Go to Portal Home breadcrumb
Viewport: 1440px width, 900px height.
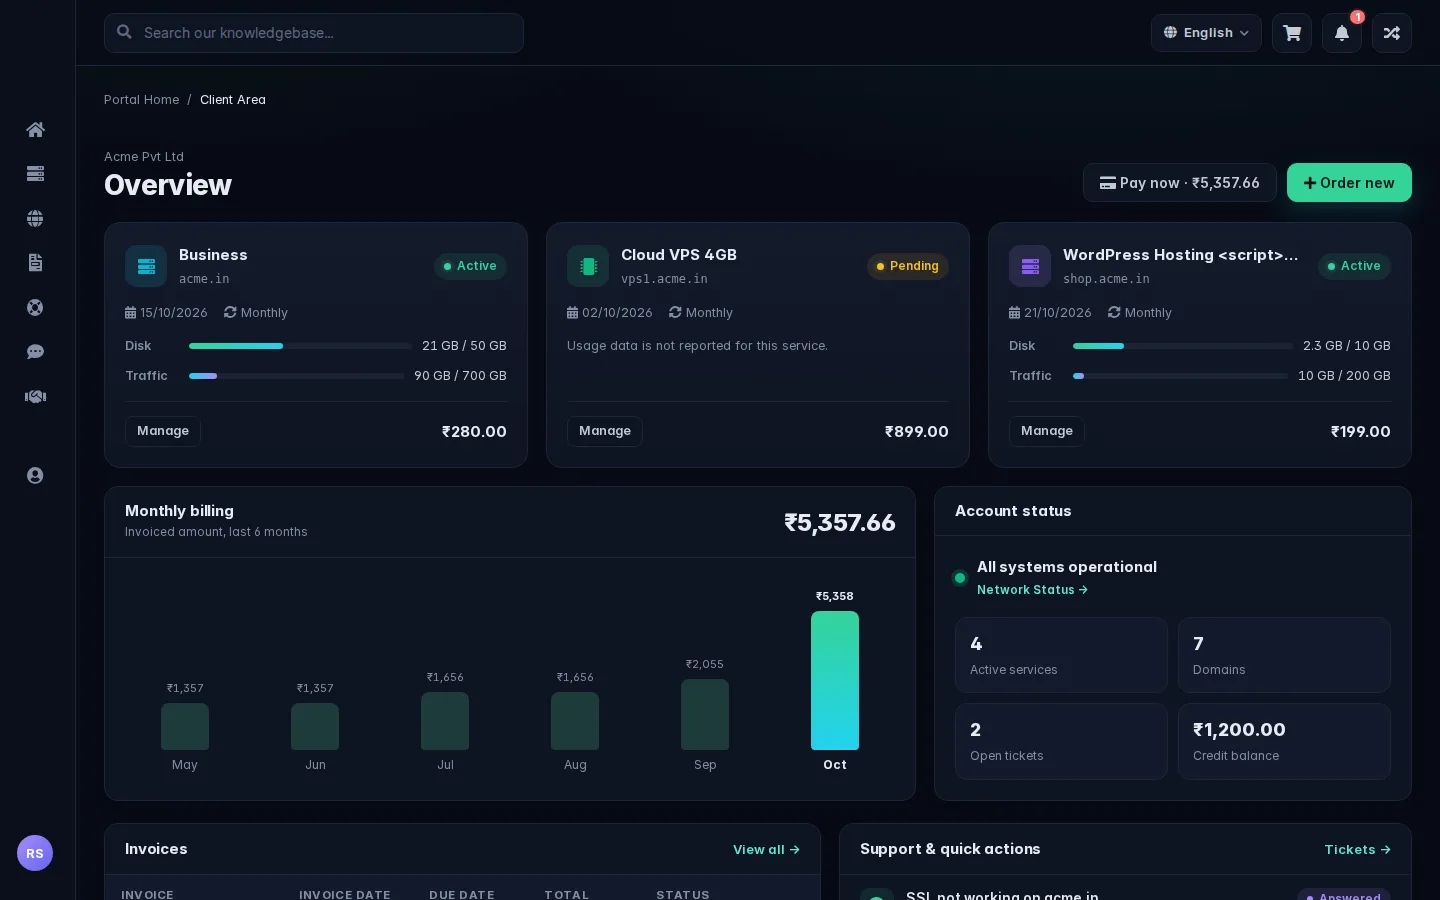click(142, 100)
